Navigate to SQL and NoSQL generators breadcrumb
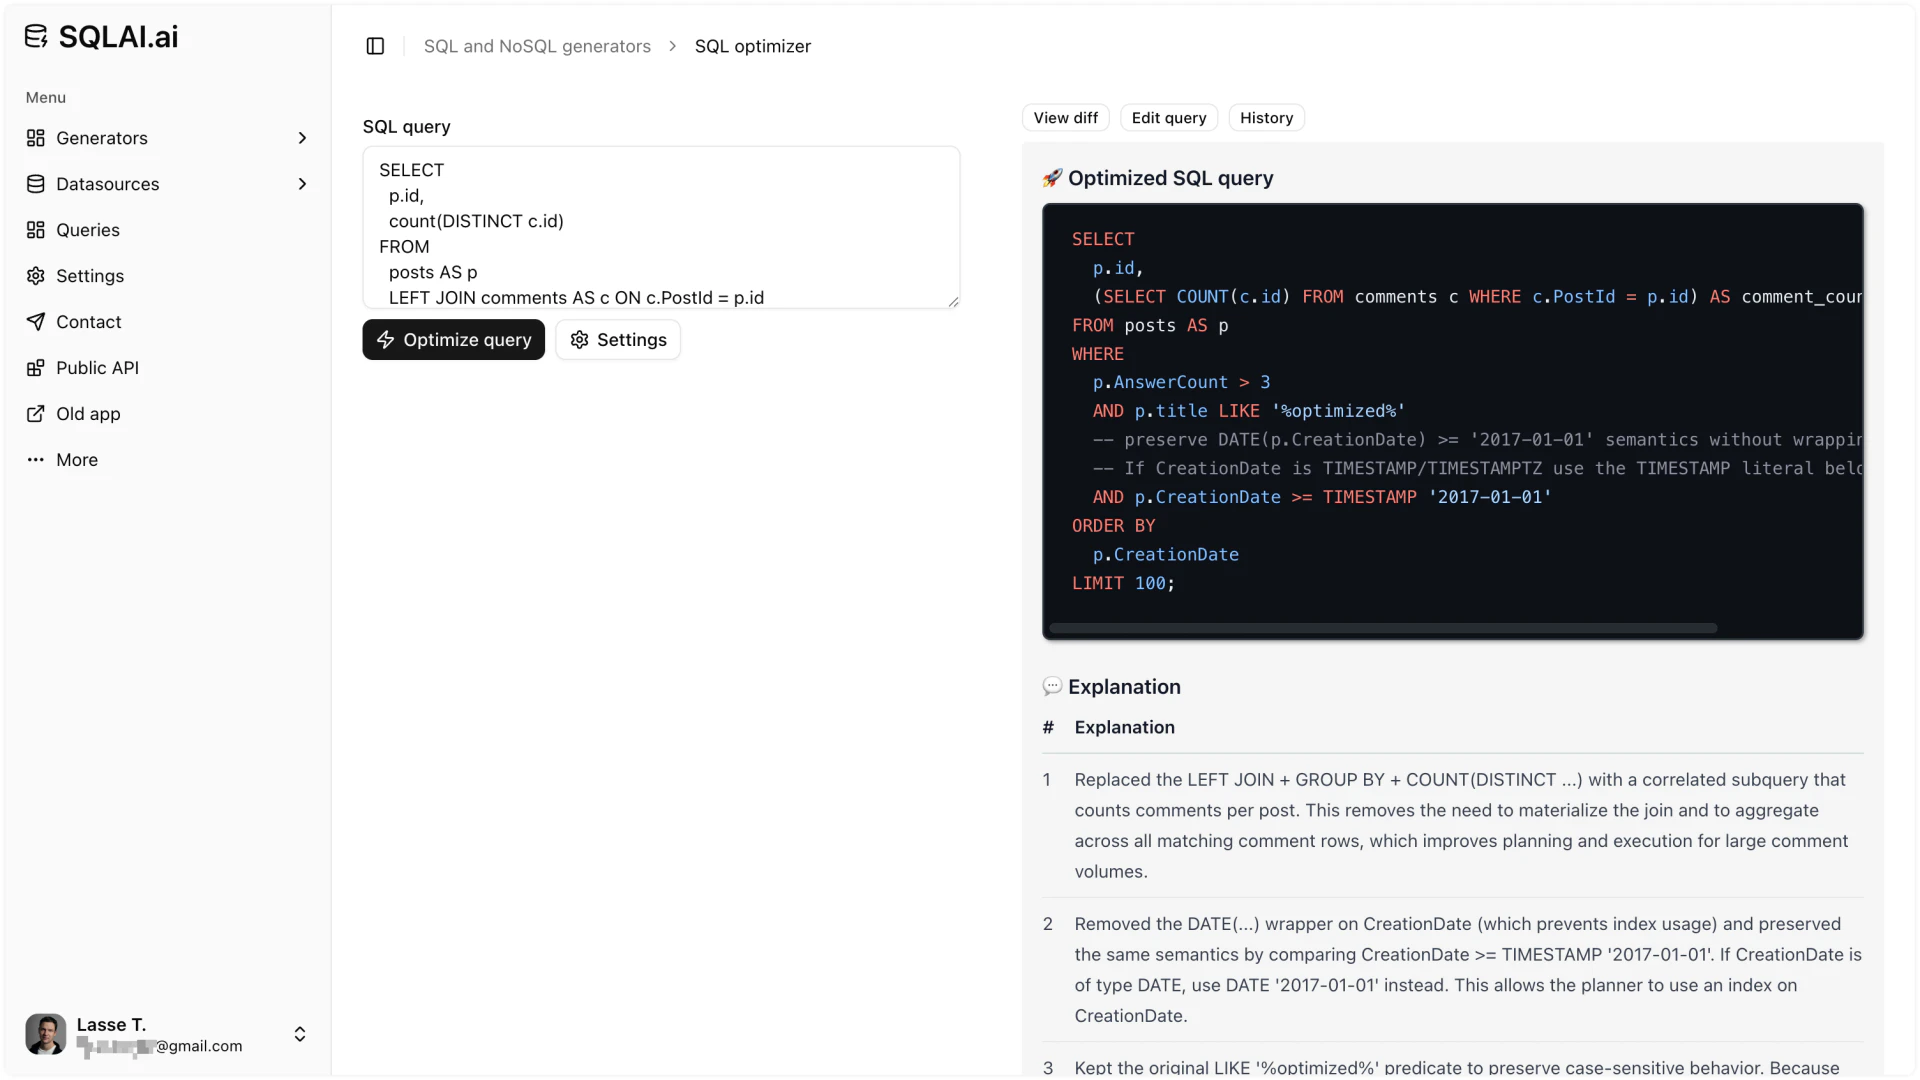This screenshot has width=1920, height=1080. pos(537,46)
